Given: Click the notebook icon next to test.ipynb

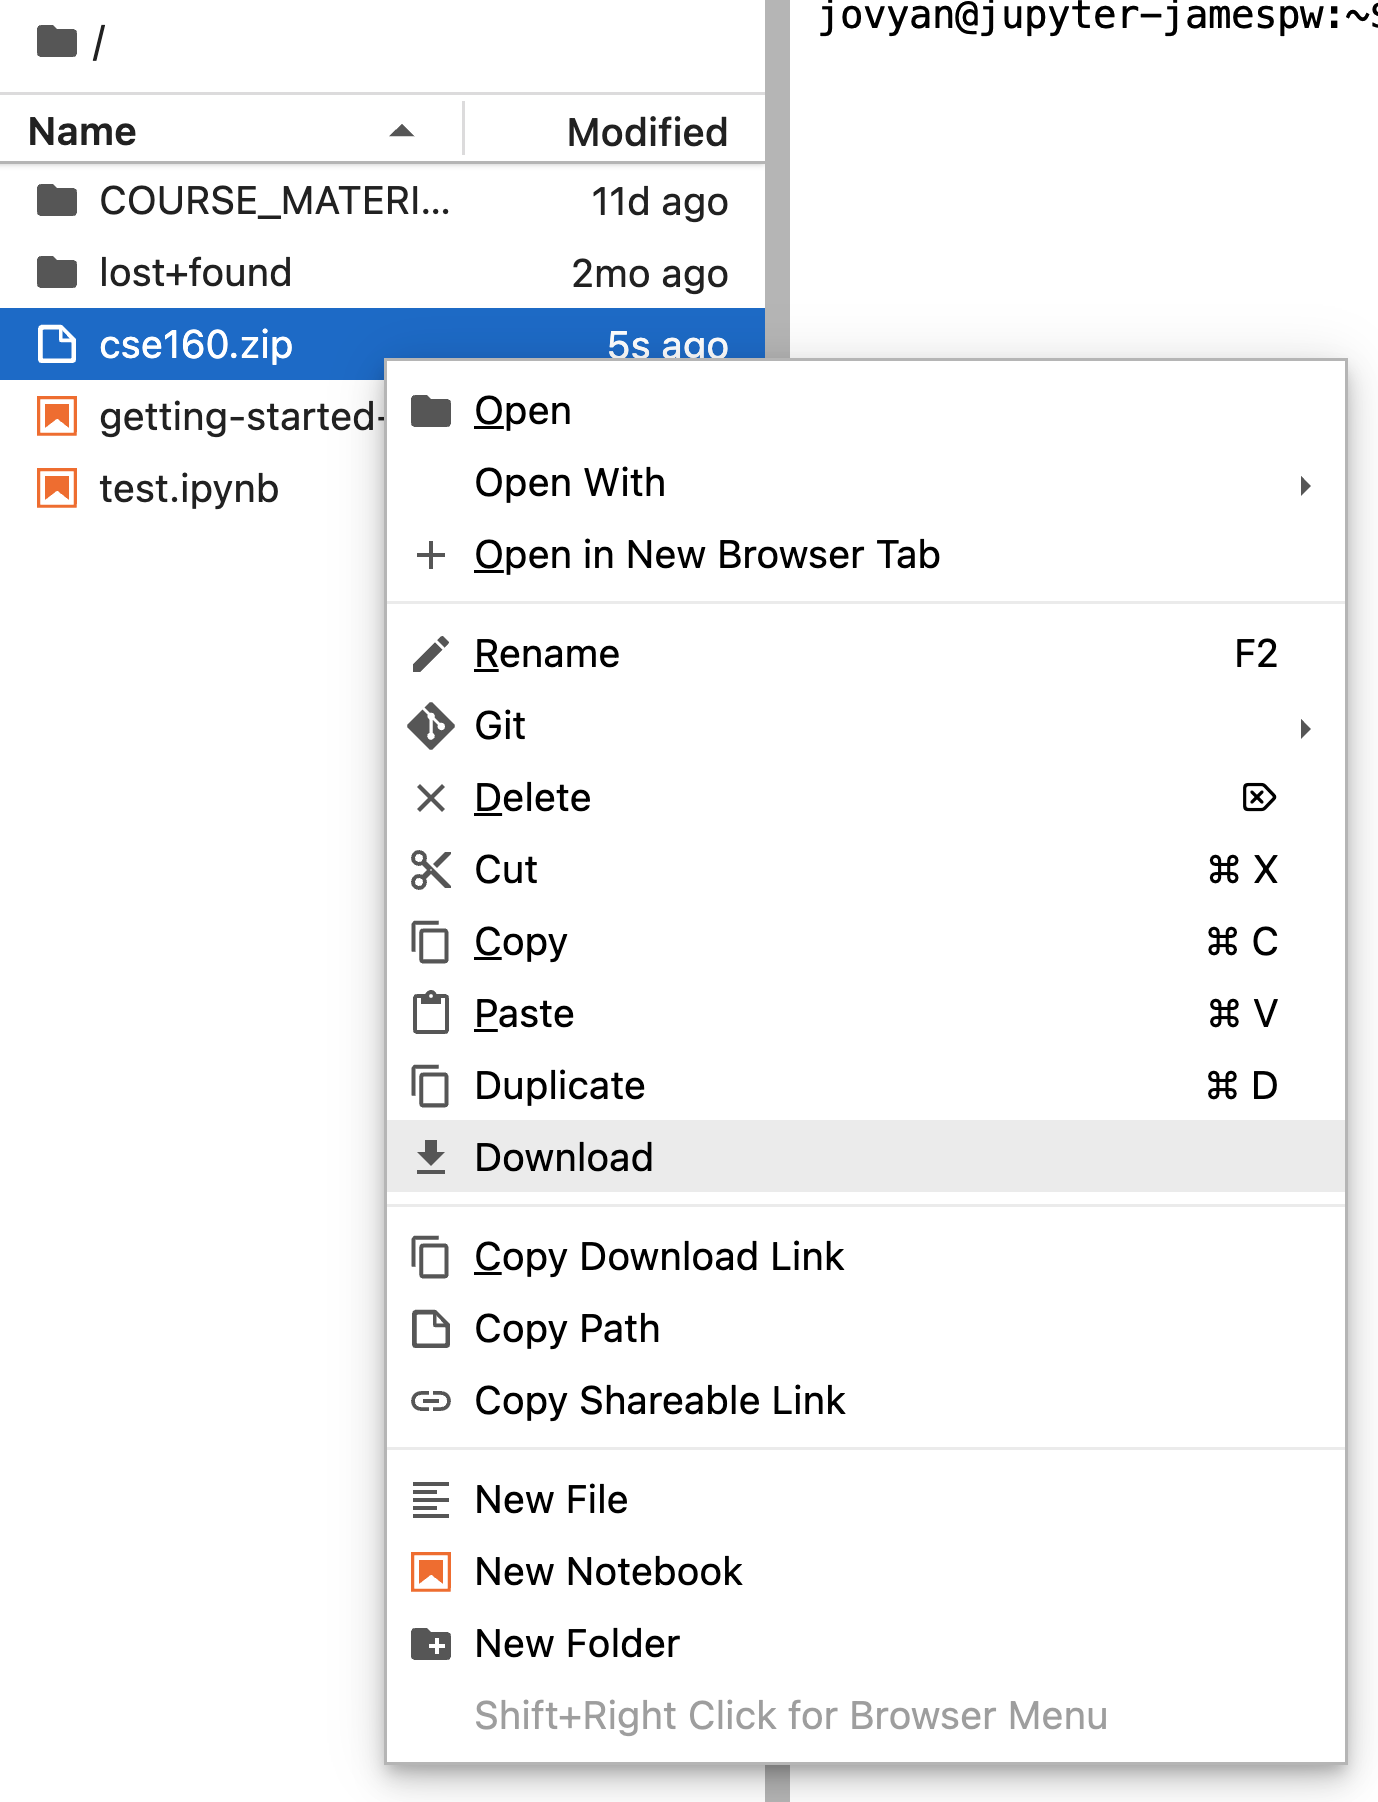Looking at the screenshot, I should (x=57, y=488).
